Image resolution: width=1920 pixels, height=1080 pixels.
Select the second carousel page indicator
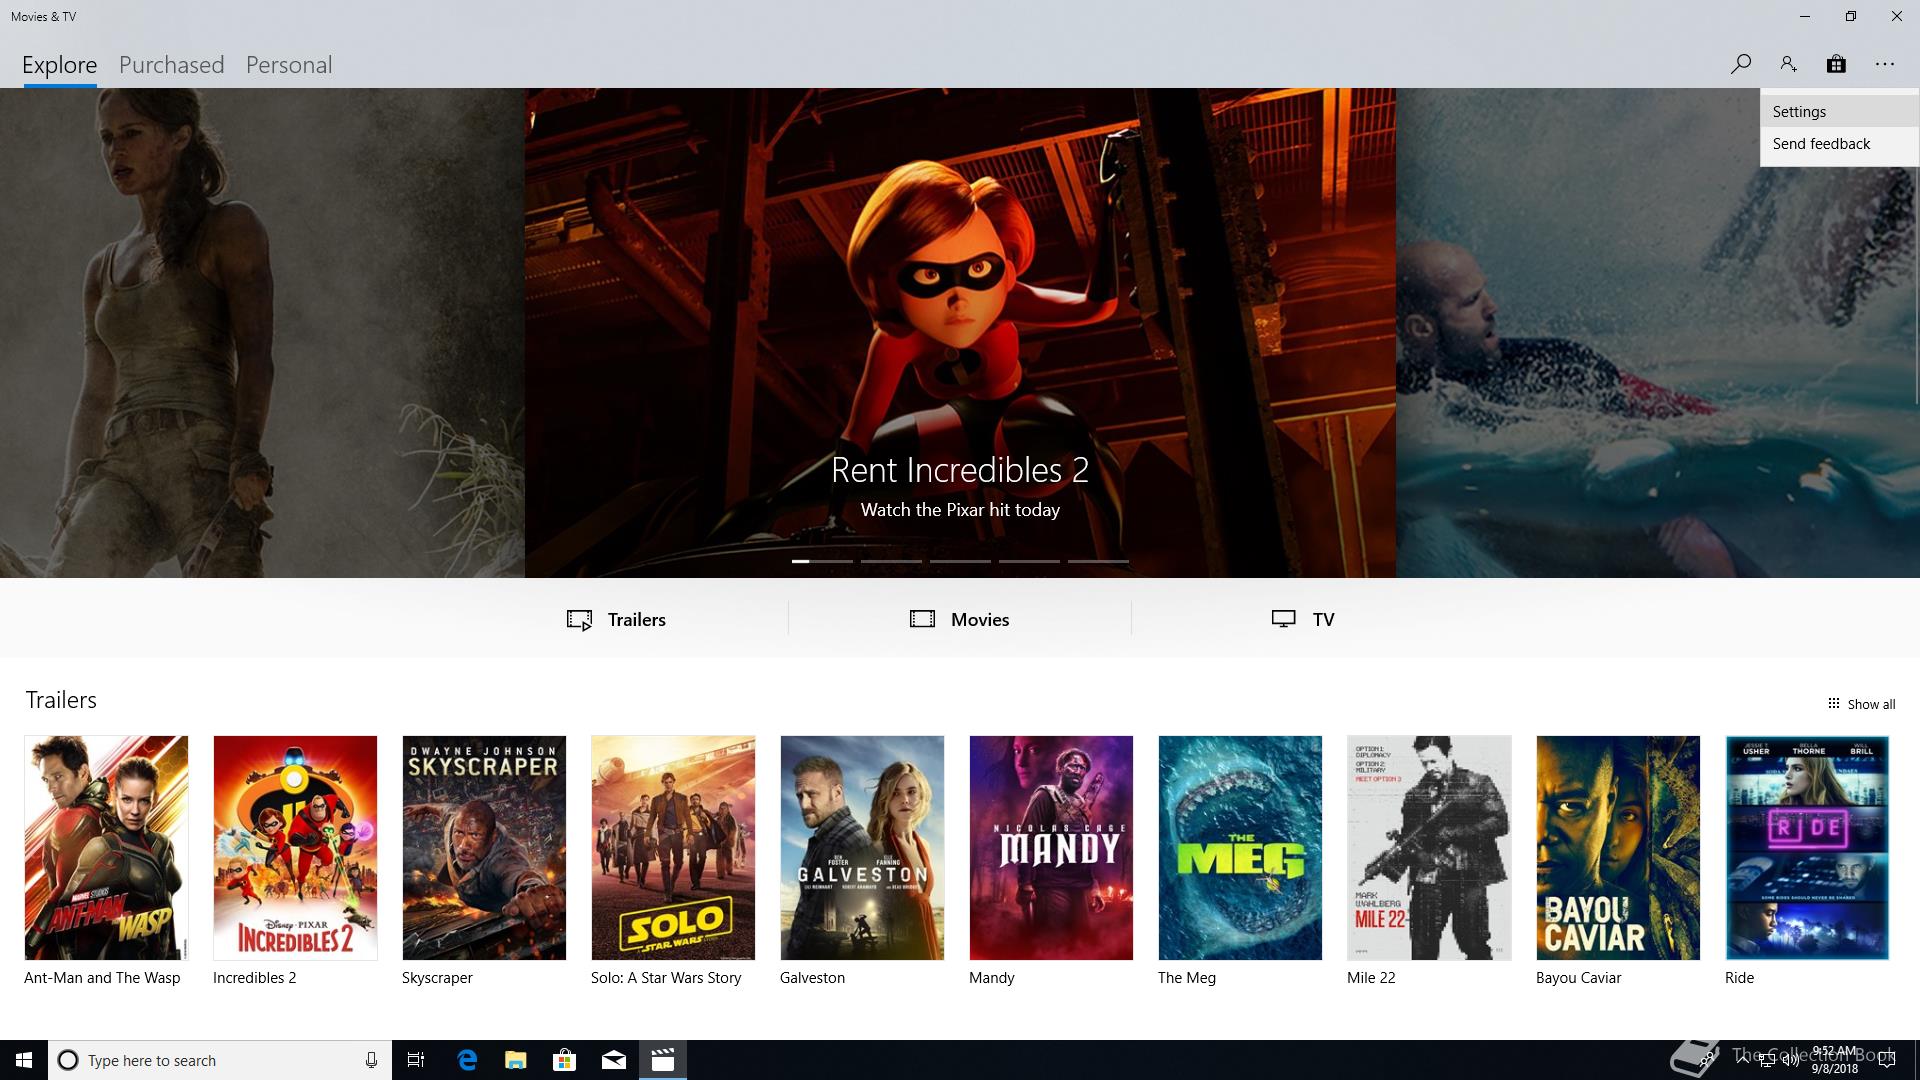(891, 561)
